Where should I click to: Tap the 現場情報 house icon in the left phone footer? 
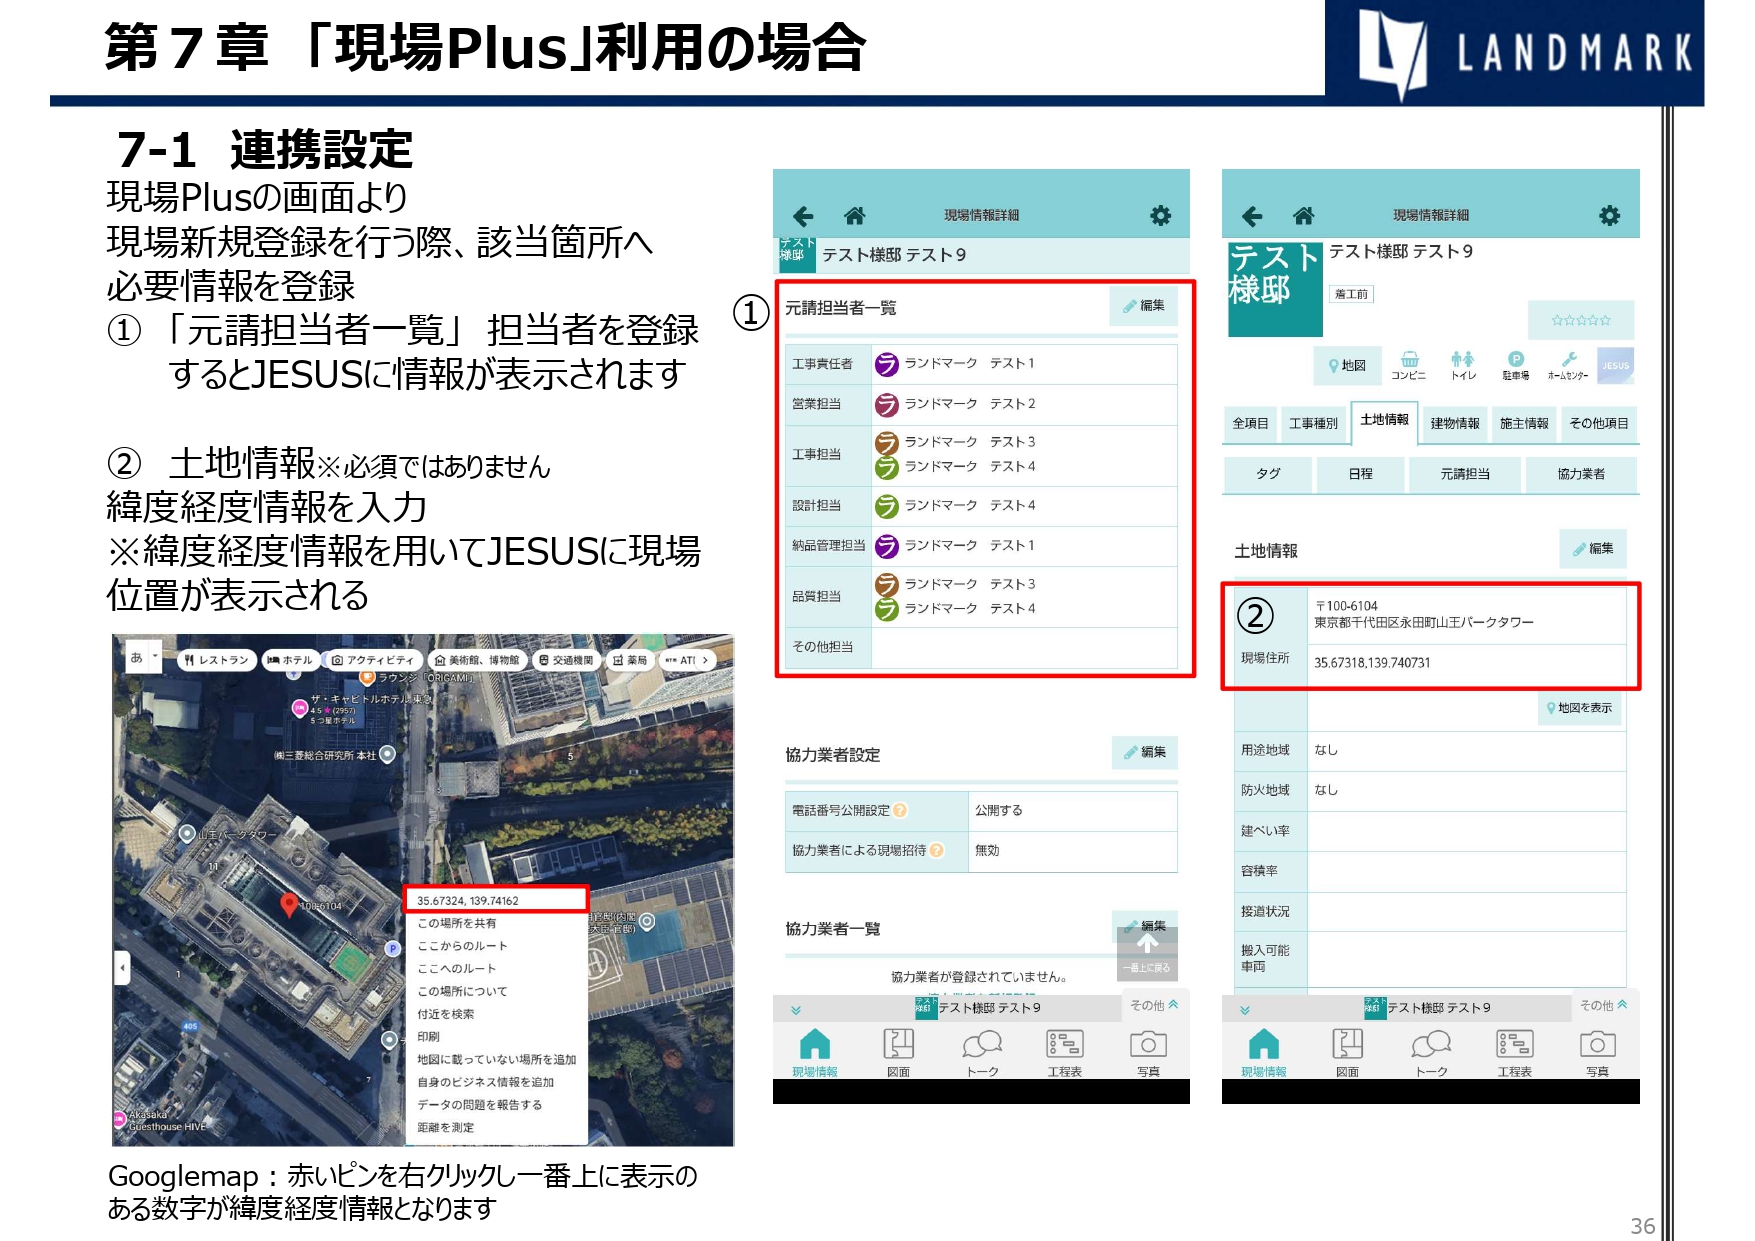pos(815,1052)
